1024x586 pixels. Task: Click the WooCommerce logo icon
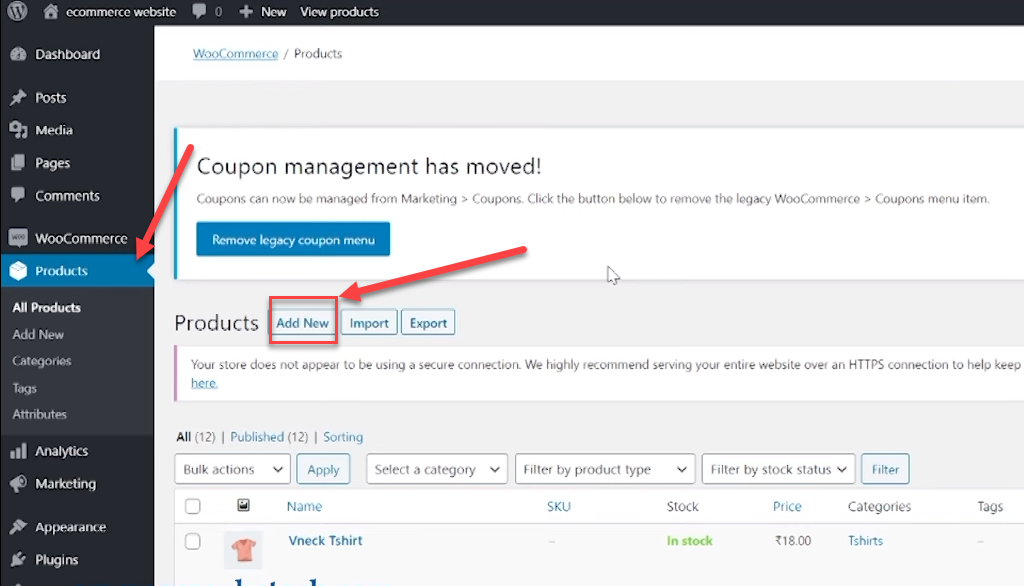(x=18, y=238)
